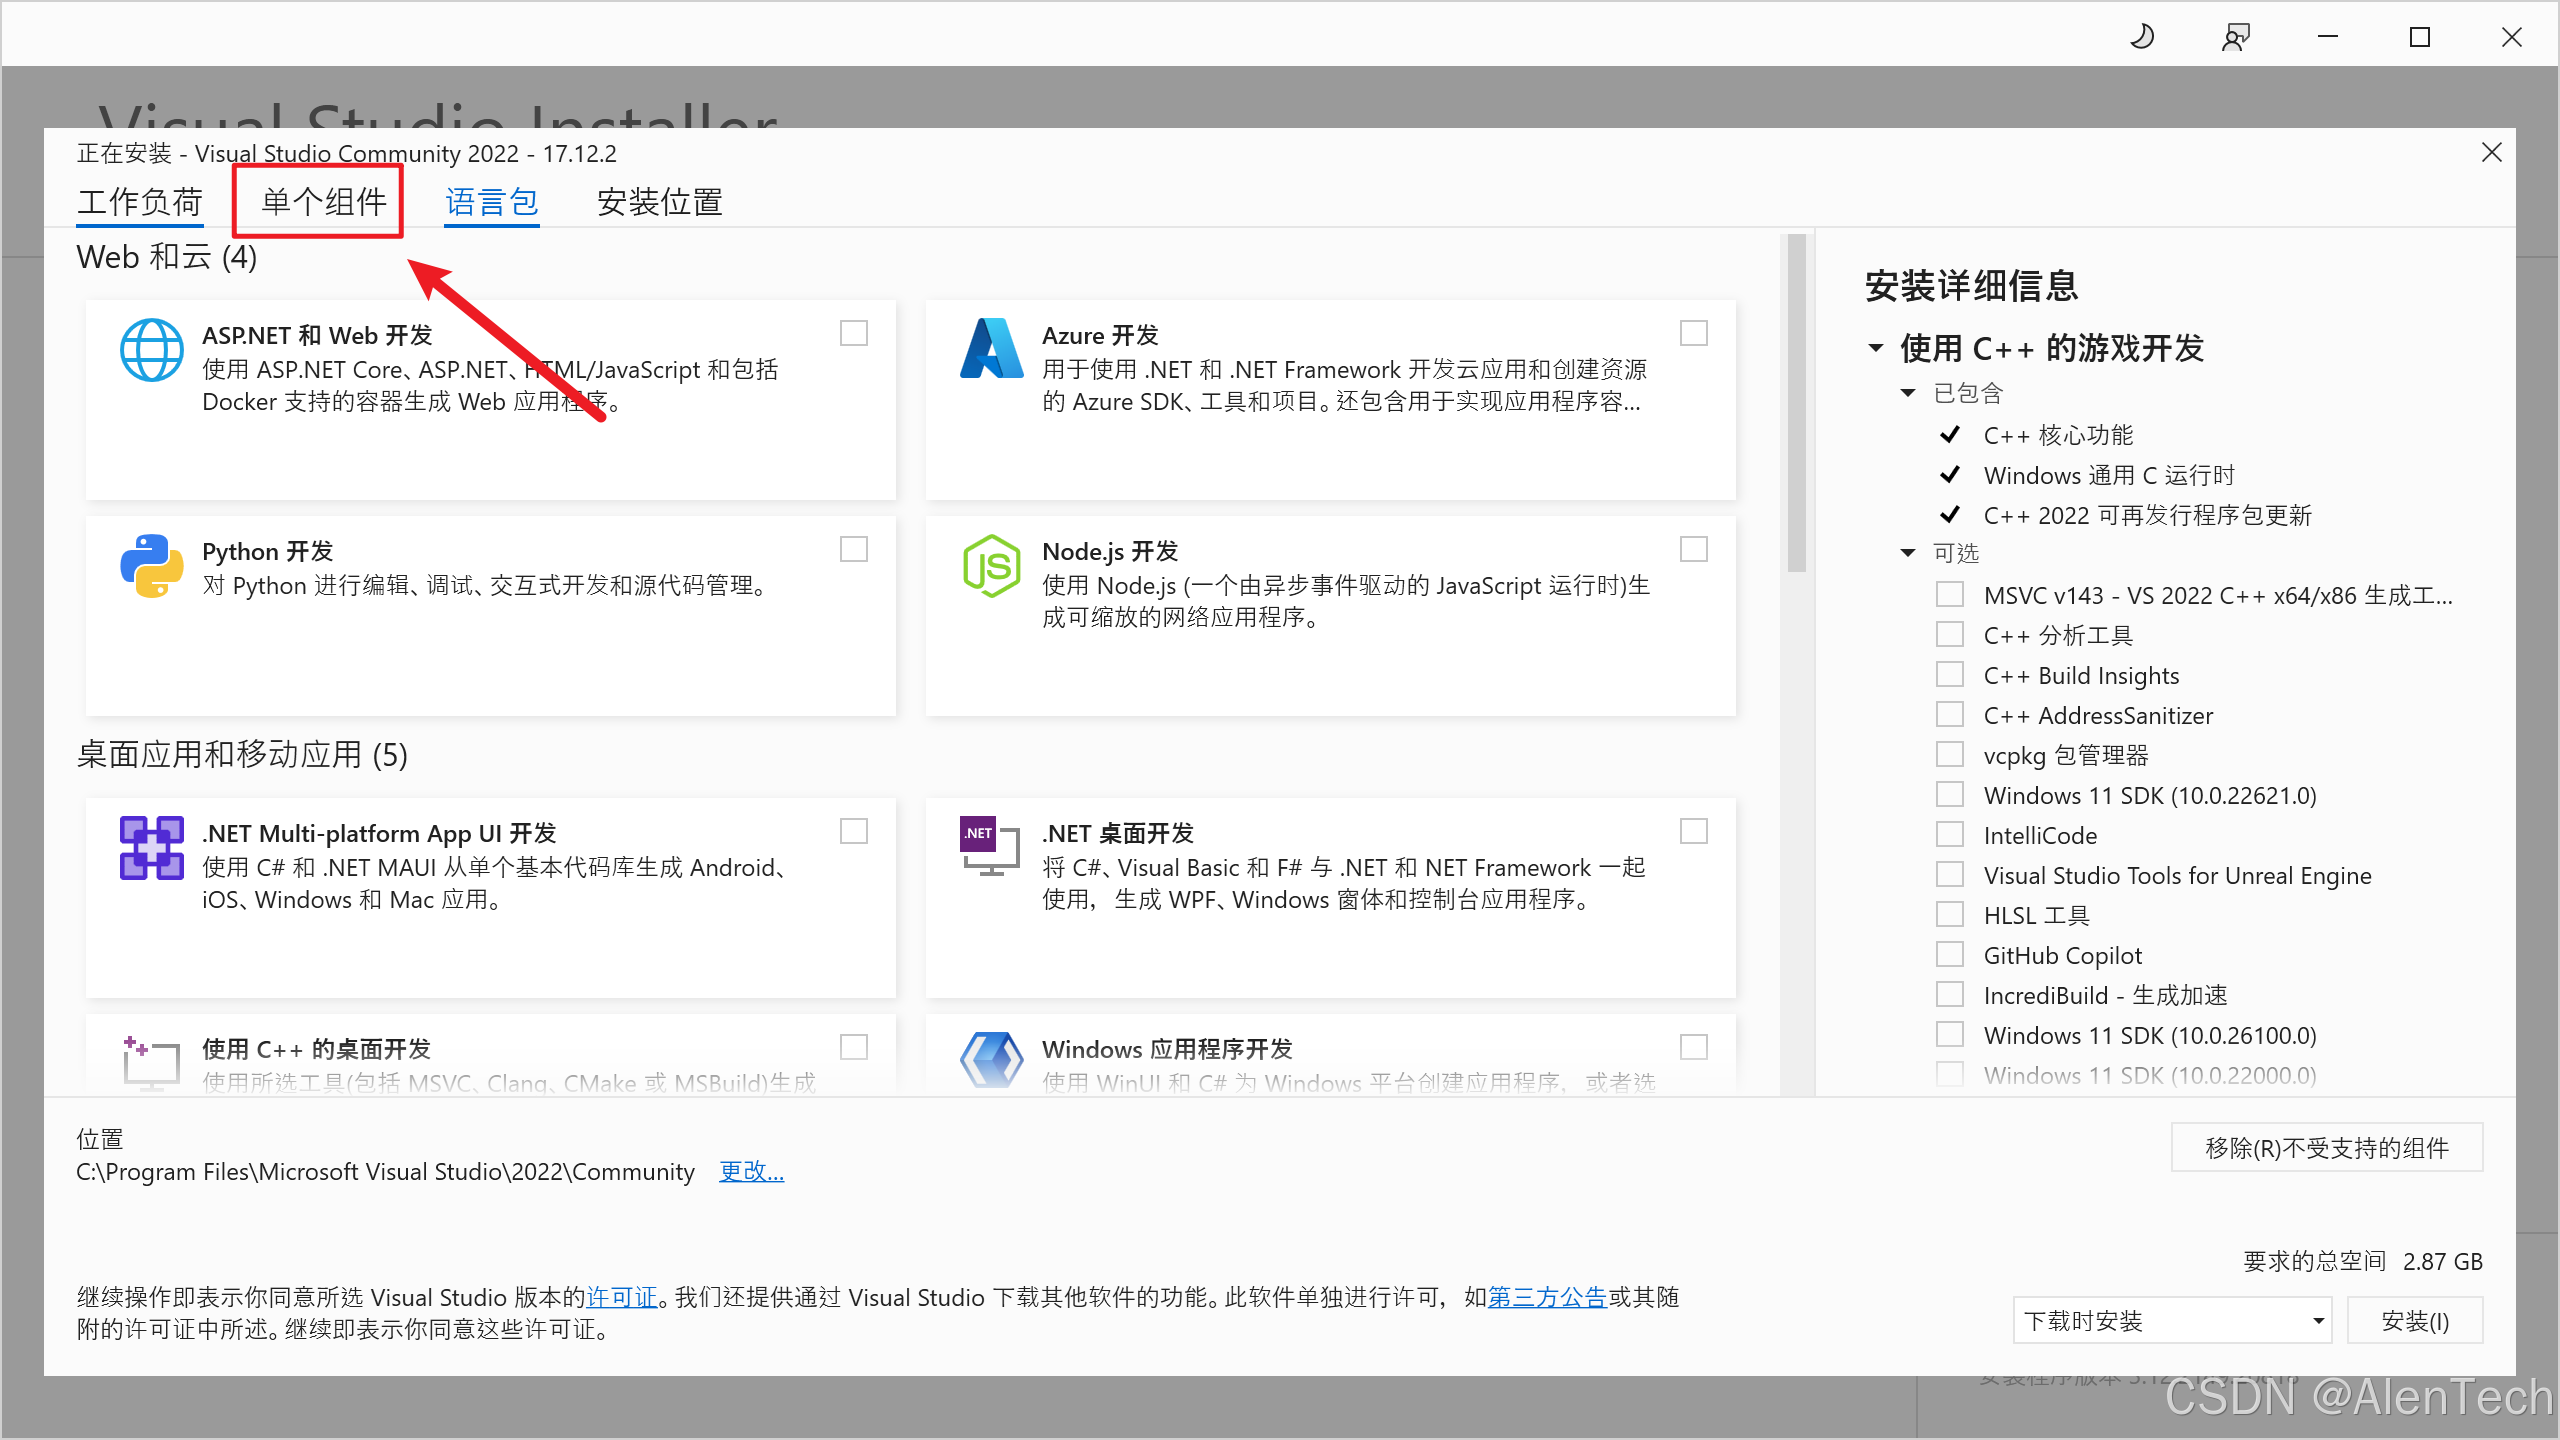The image size is (2560, 1440).
Task: Click the Node.js hexagon logo icon
Action: click(991, 566)
